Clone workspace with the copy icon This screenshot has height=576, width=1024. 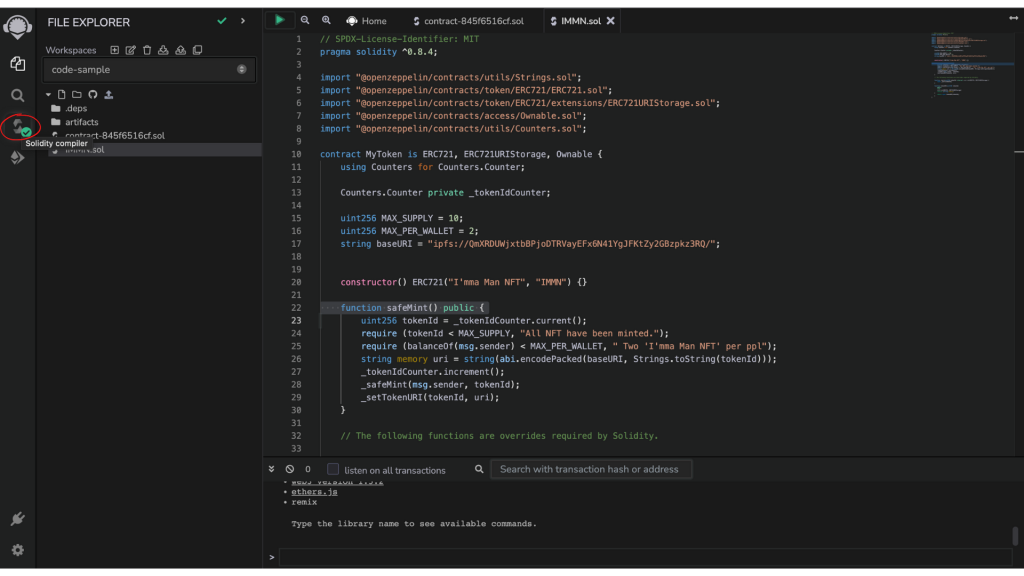197,50
